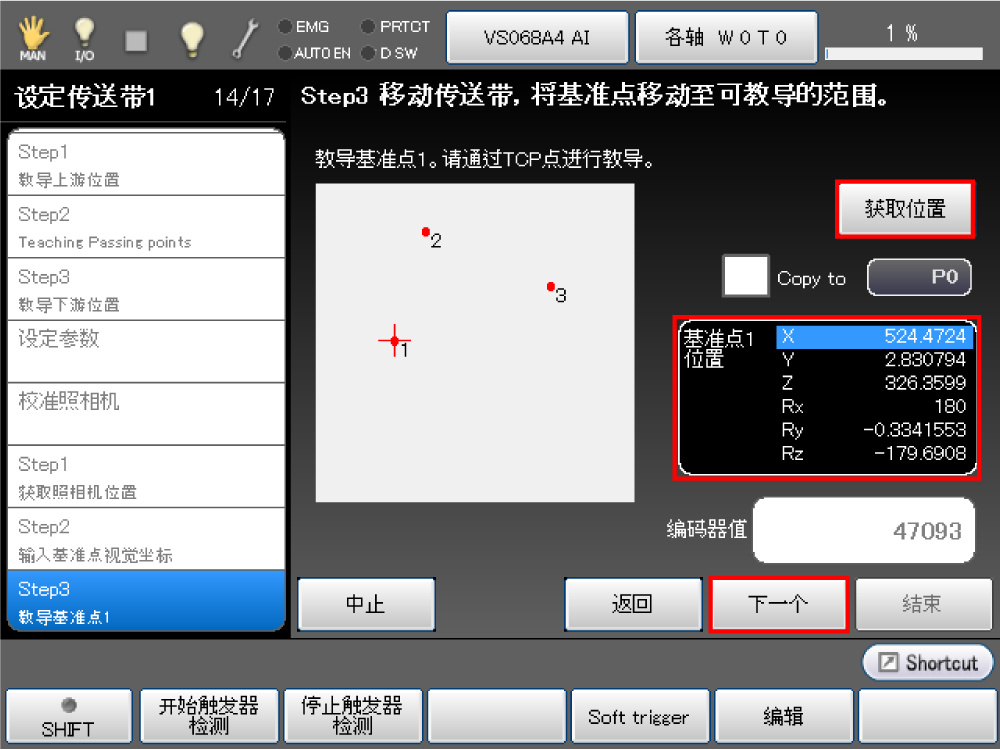Open the I/O lamp icon
Viewport: 1000px width, 750px height.
click(84, 38)
